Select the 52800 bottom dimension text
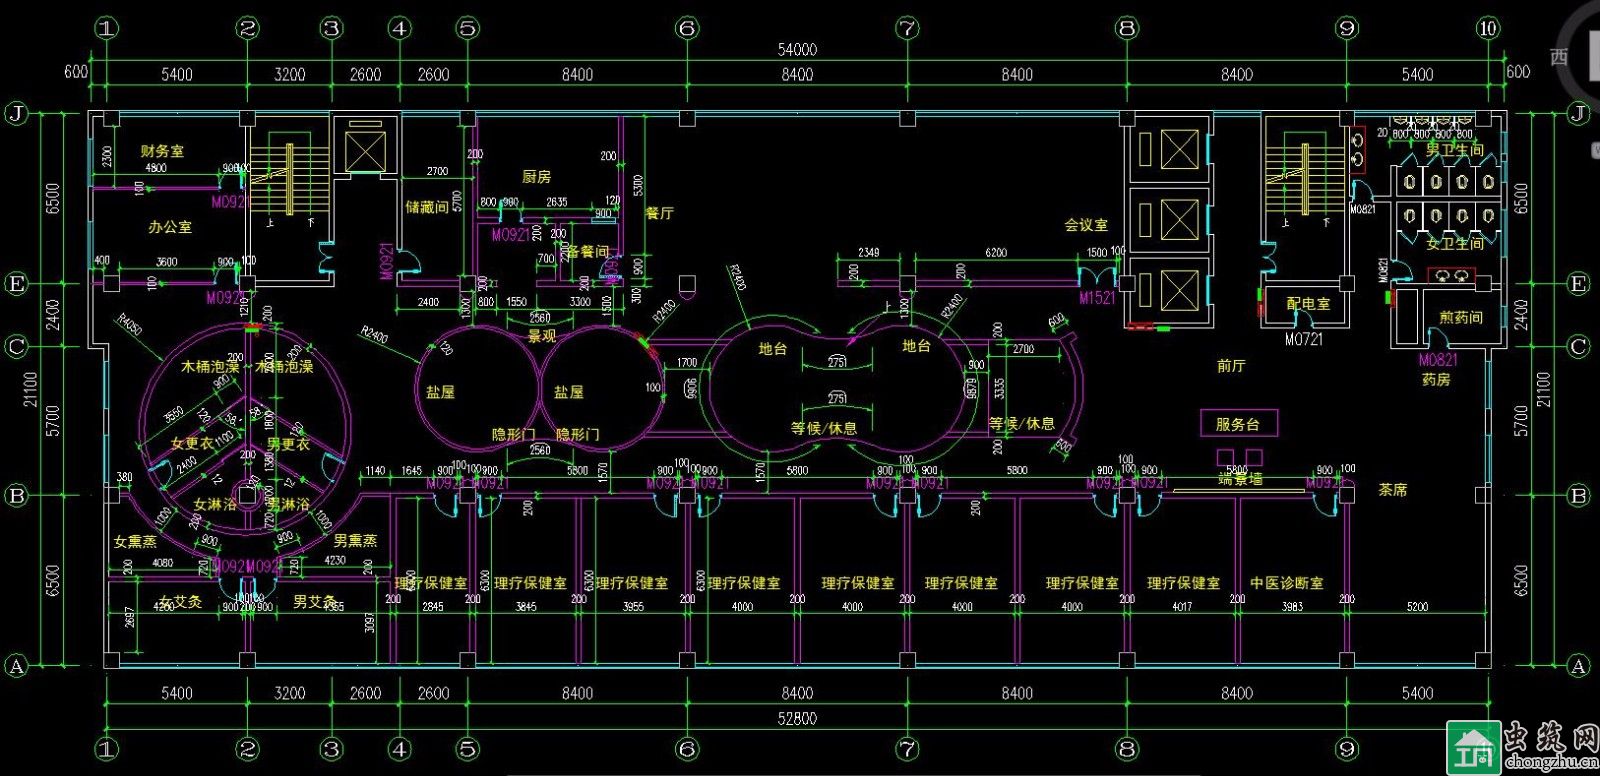This screenshot has height=776, width=1600. pyautogui.click(x=797, y=718)
